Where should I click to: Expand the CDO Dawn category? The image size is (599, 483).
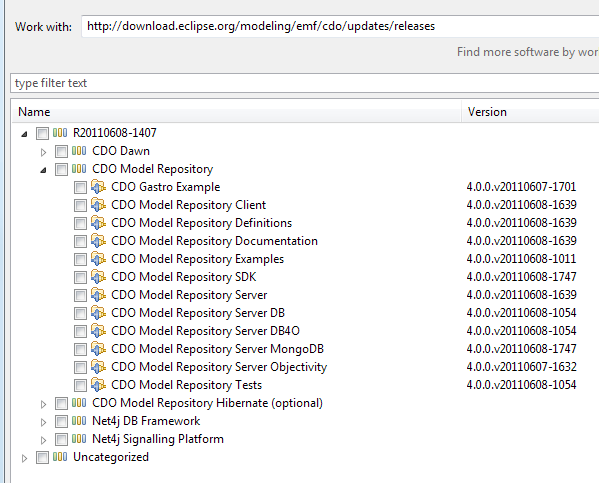(x=43, y=152)
